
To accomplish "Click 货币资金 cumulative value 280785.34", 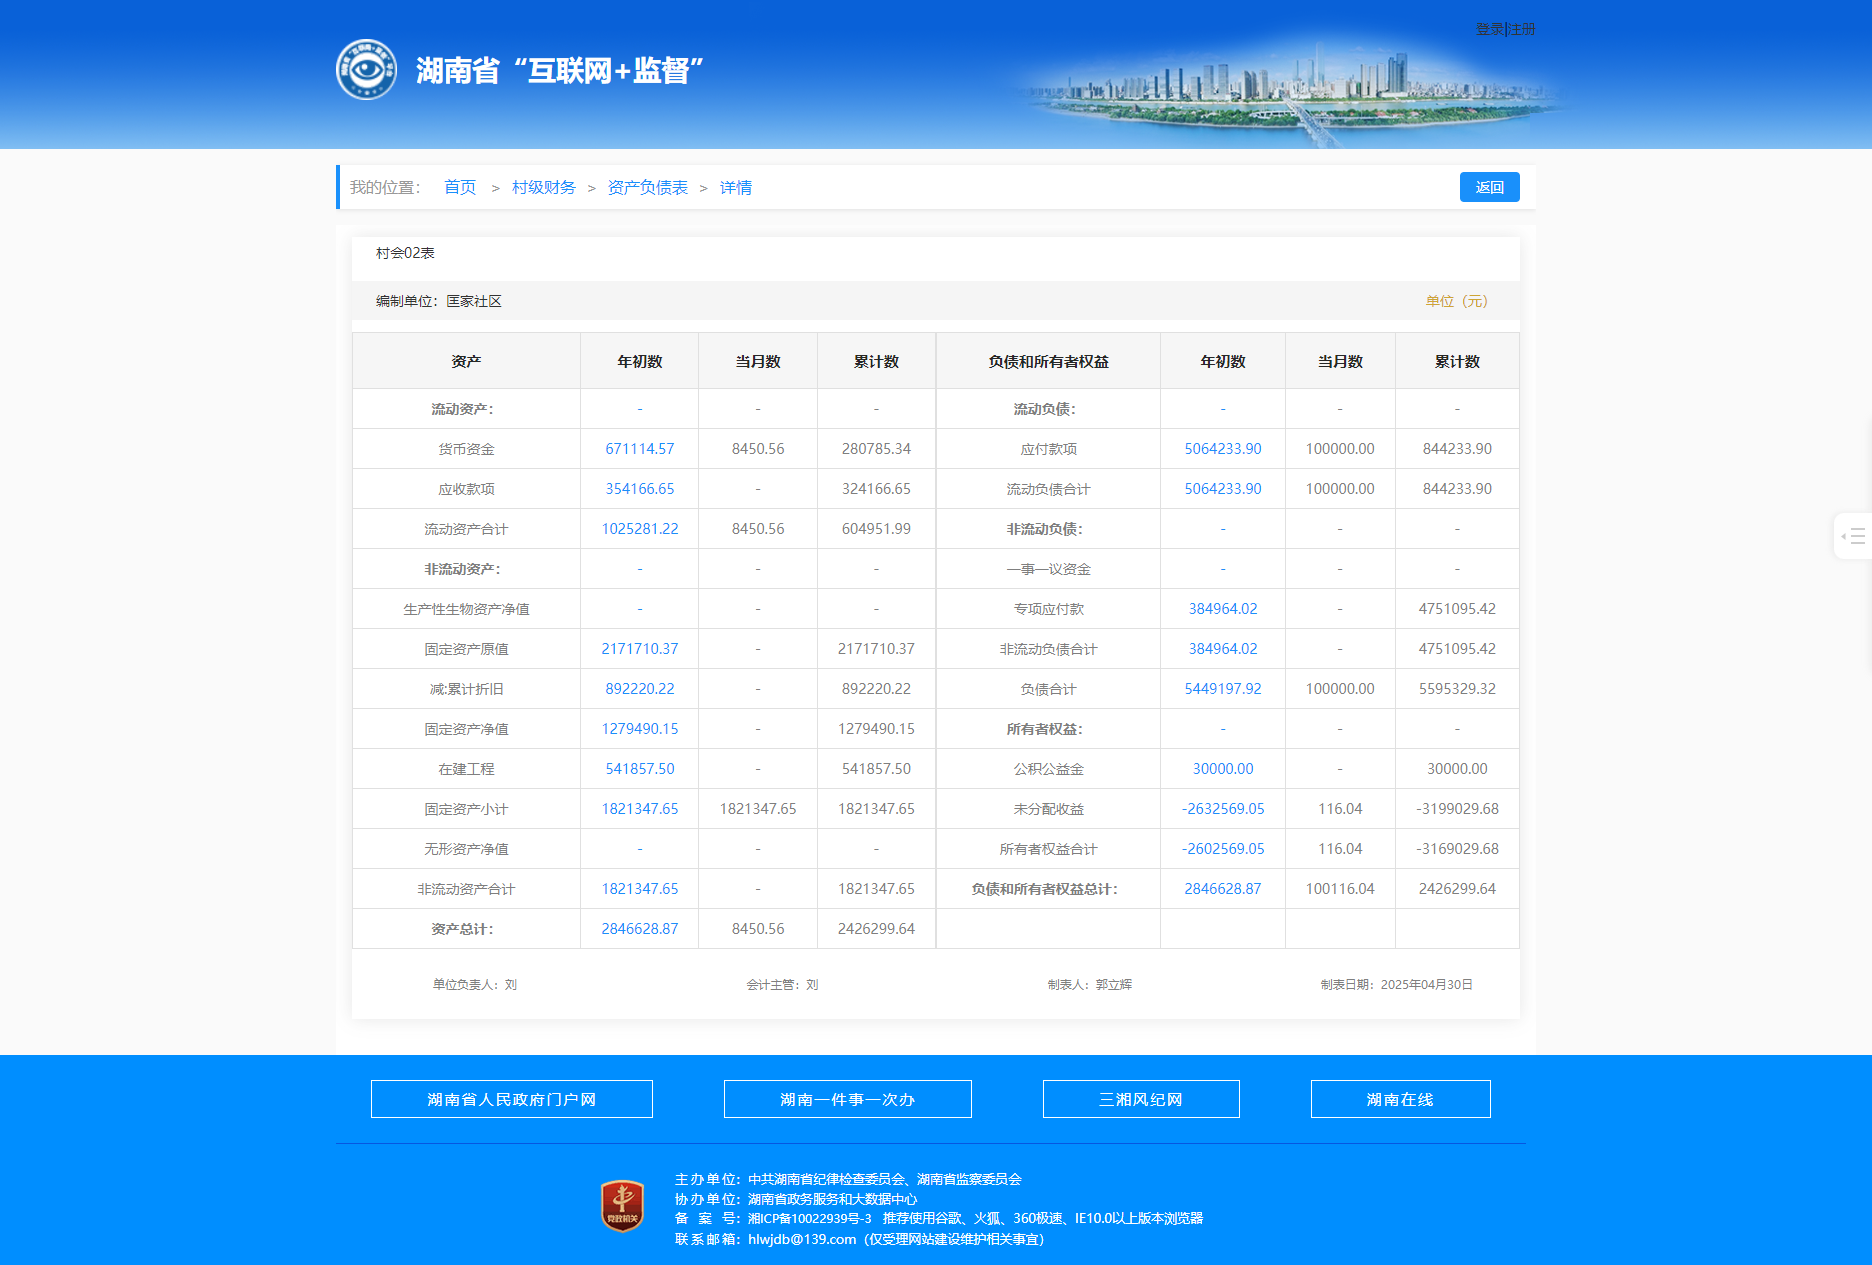I will [876, 449].
